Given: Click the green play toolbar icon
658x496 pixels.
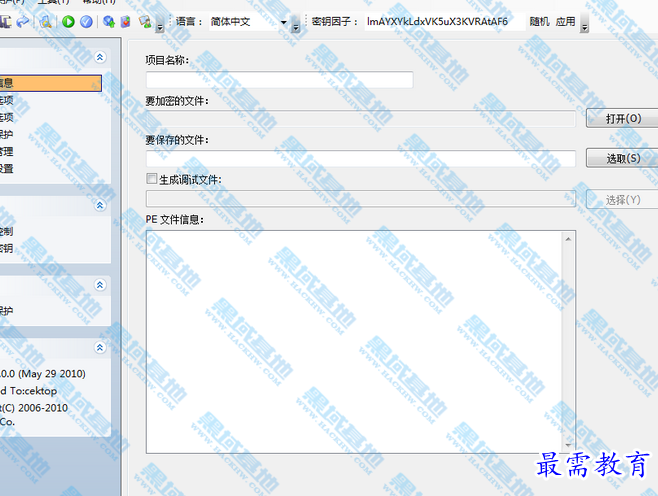Looking at the screenshot, I should (68, 21).
